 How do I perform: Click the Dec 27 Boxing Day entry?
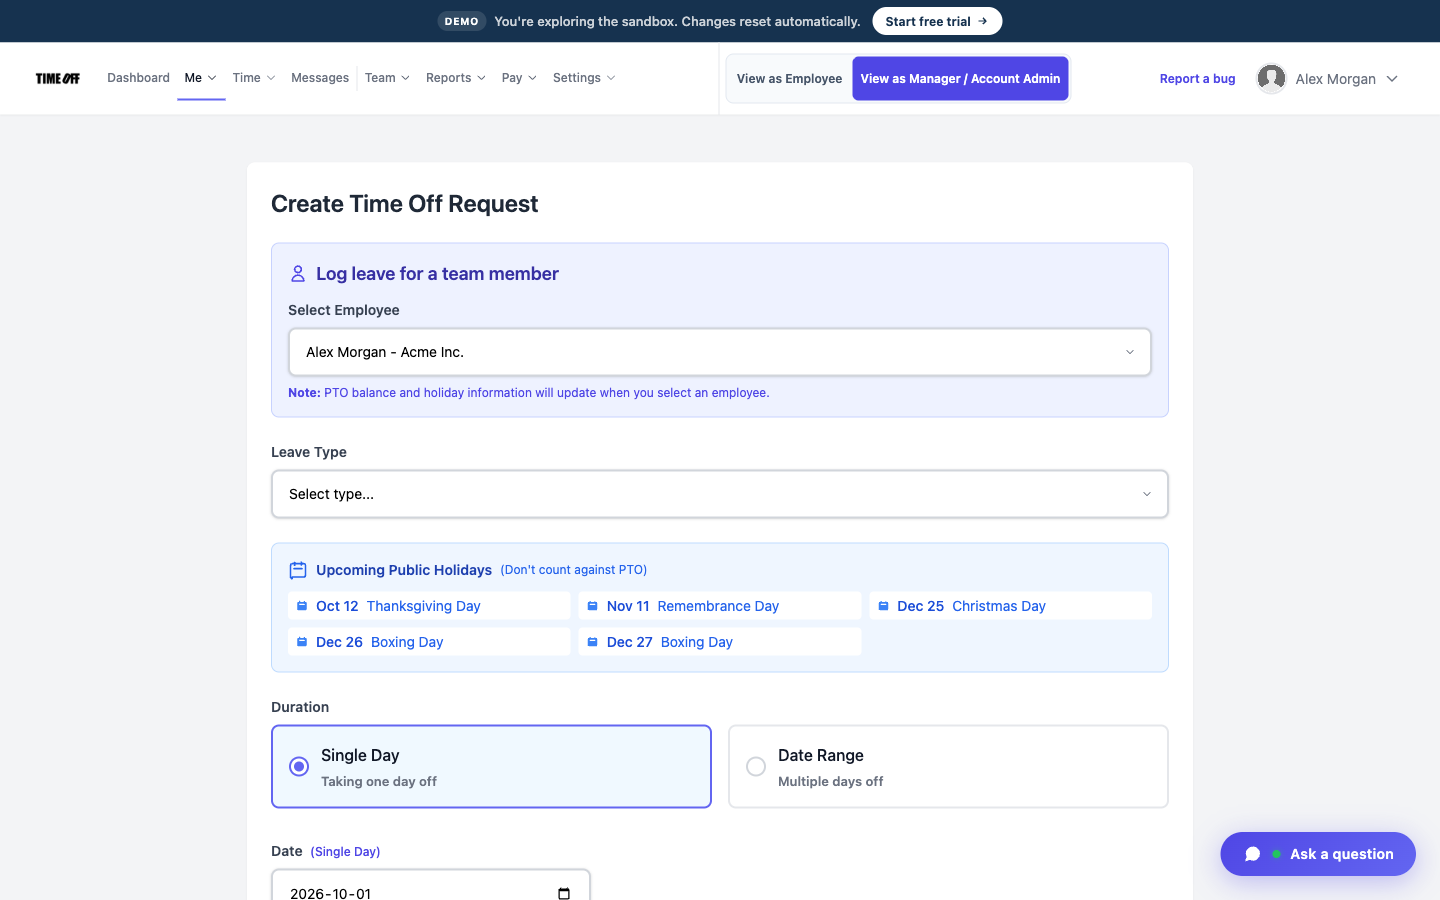tap(720, 642)
